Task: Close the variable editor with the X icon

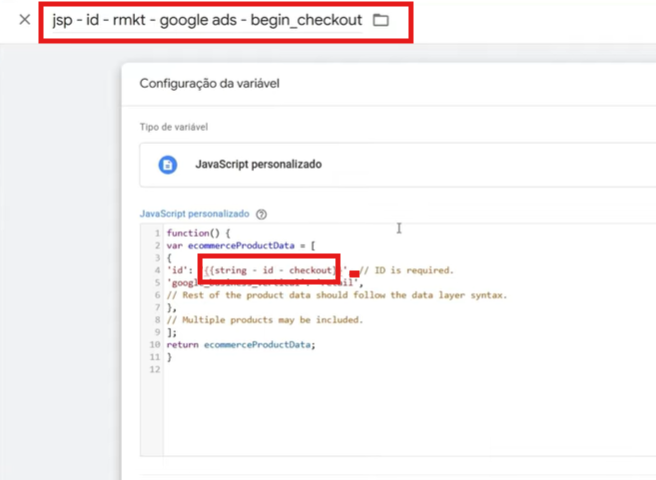Action: (25, 19)
